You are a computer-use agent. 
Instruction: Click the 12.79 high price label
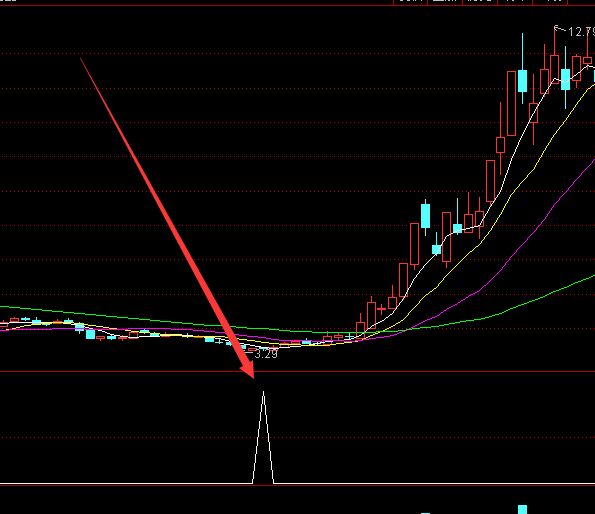tap(581, 32)
